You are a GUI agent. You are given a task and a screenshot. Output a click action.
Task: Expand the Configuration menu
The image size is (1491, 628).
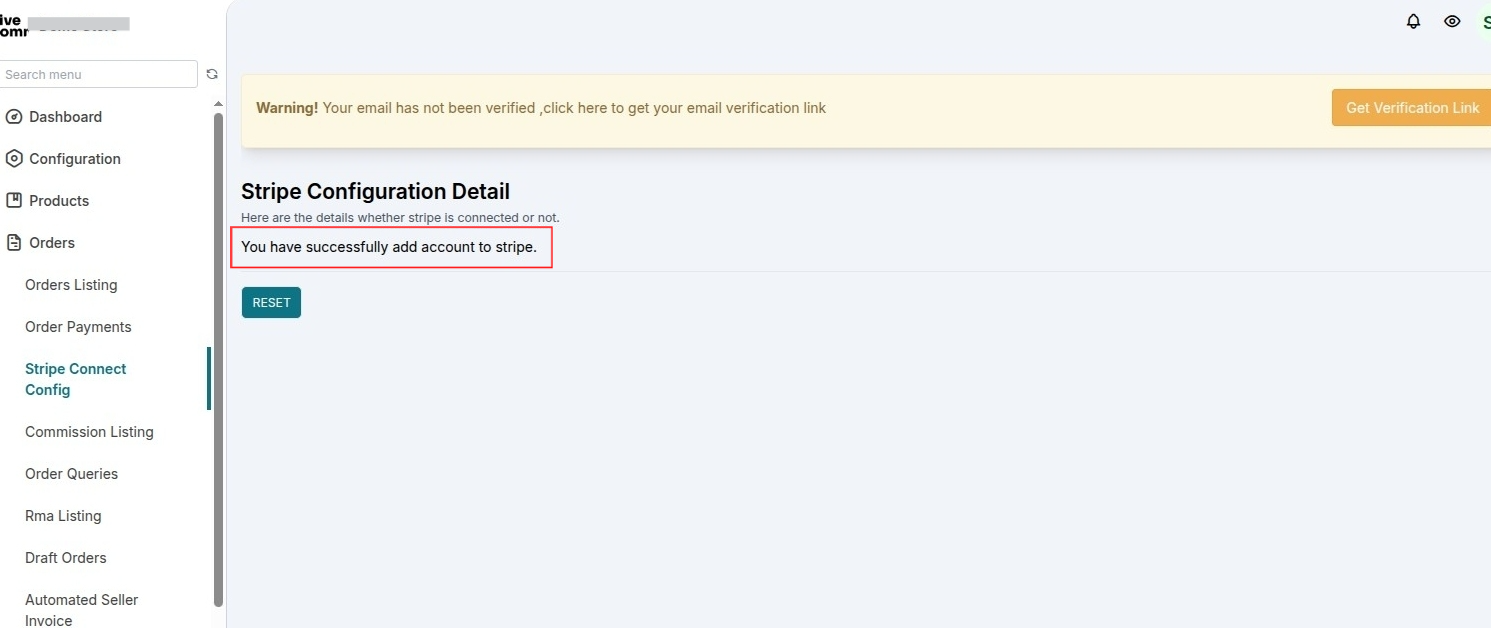tap(75, 159)
